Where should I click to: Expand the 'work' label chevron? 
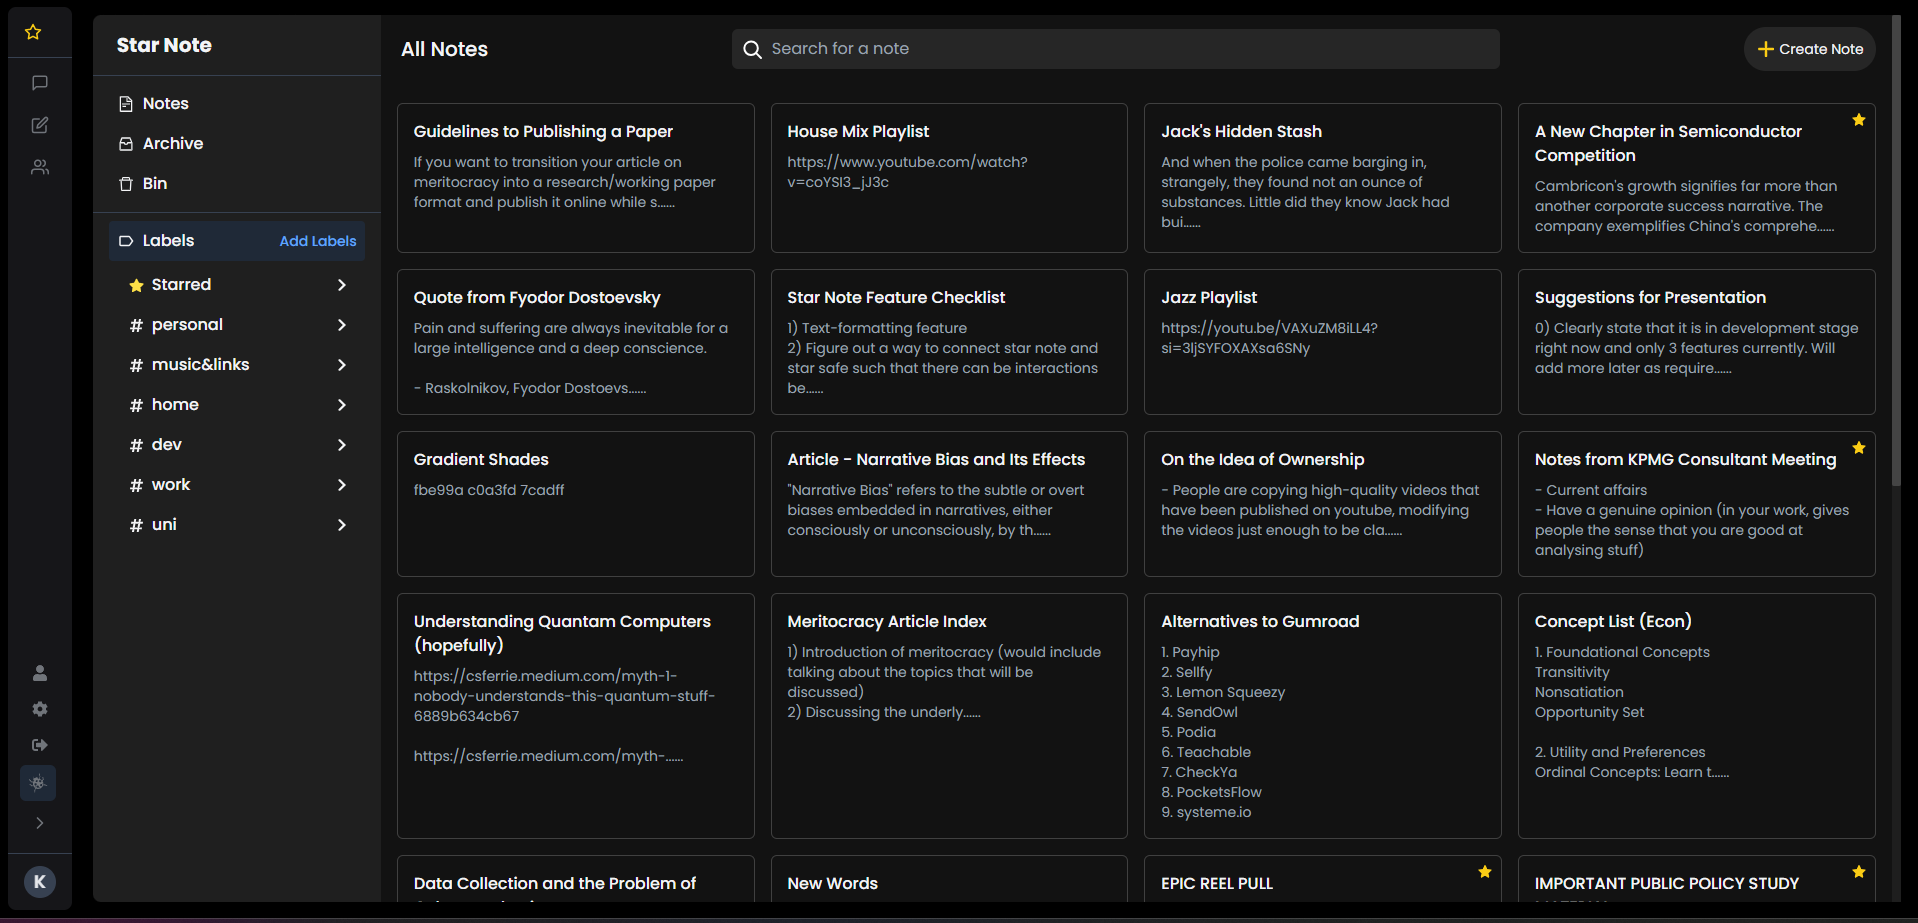point(341,485)
